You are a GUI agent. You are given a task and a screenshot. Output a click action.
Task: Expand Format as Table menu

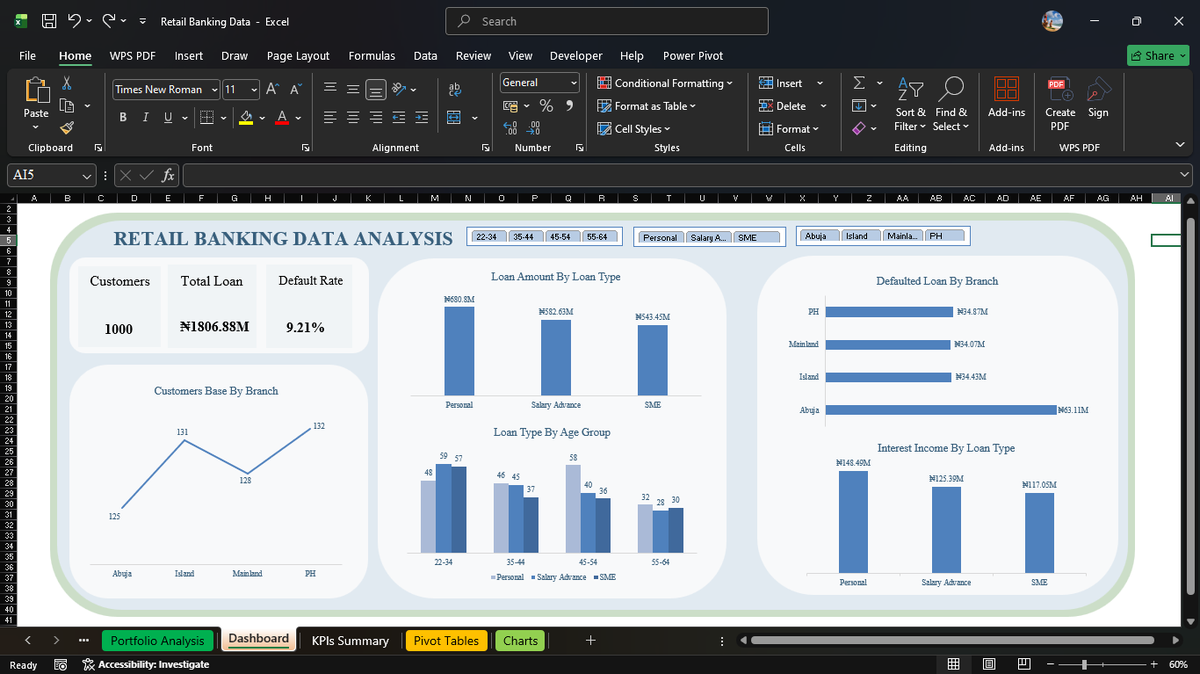[x=647, y=106]
